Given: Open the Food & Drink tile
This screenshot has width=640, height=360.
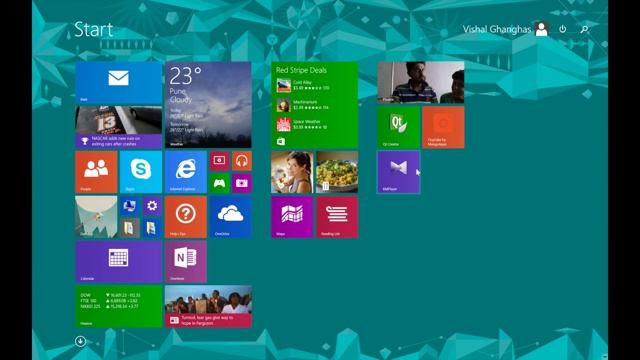Looking at the screenshot, I should tap(337, 172).
